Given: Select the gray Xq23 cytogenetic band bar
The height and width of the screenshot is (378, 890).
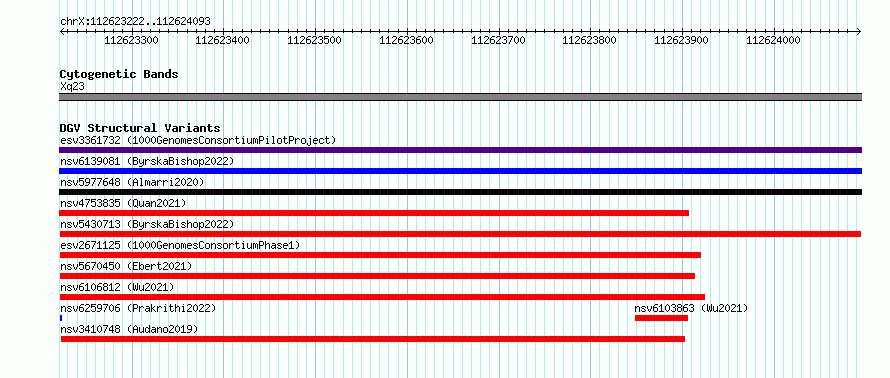Looking at the screenshot, I should pyautogui.click(x=460, y=97).
